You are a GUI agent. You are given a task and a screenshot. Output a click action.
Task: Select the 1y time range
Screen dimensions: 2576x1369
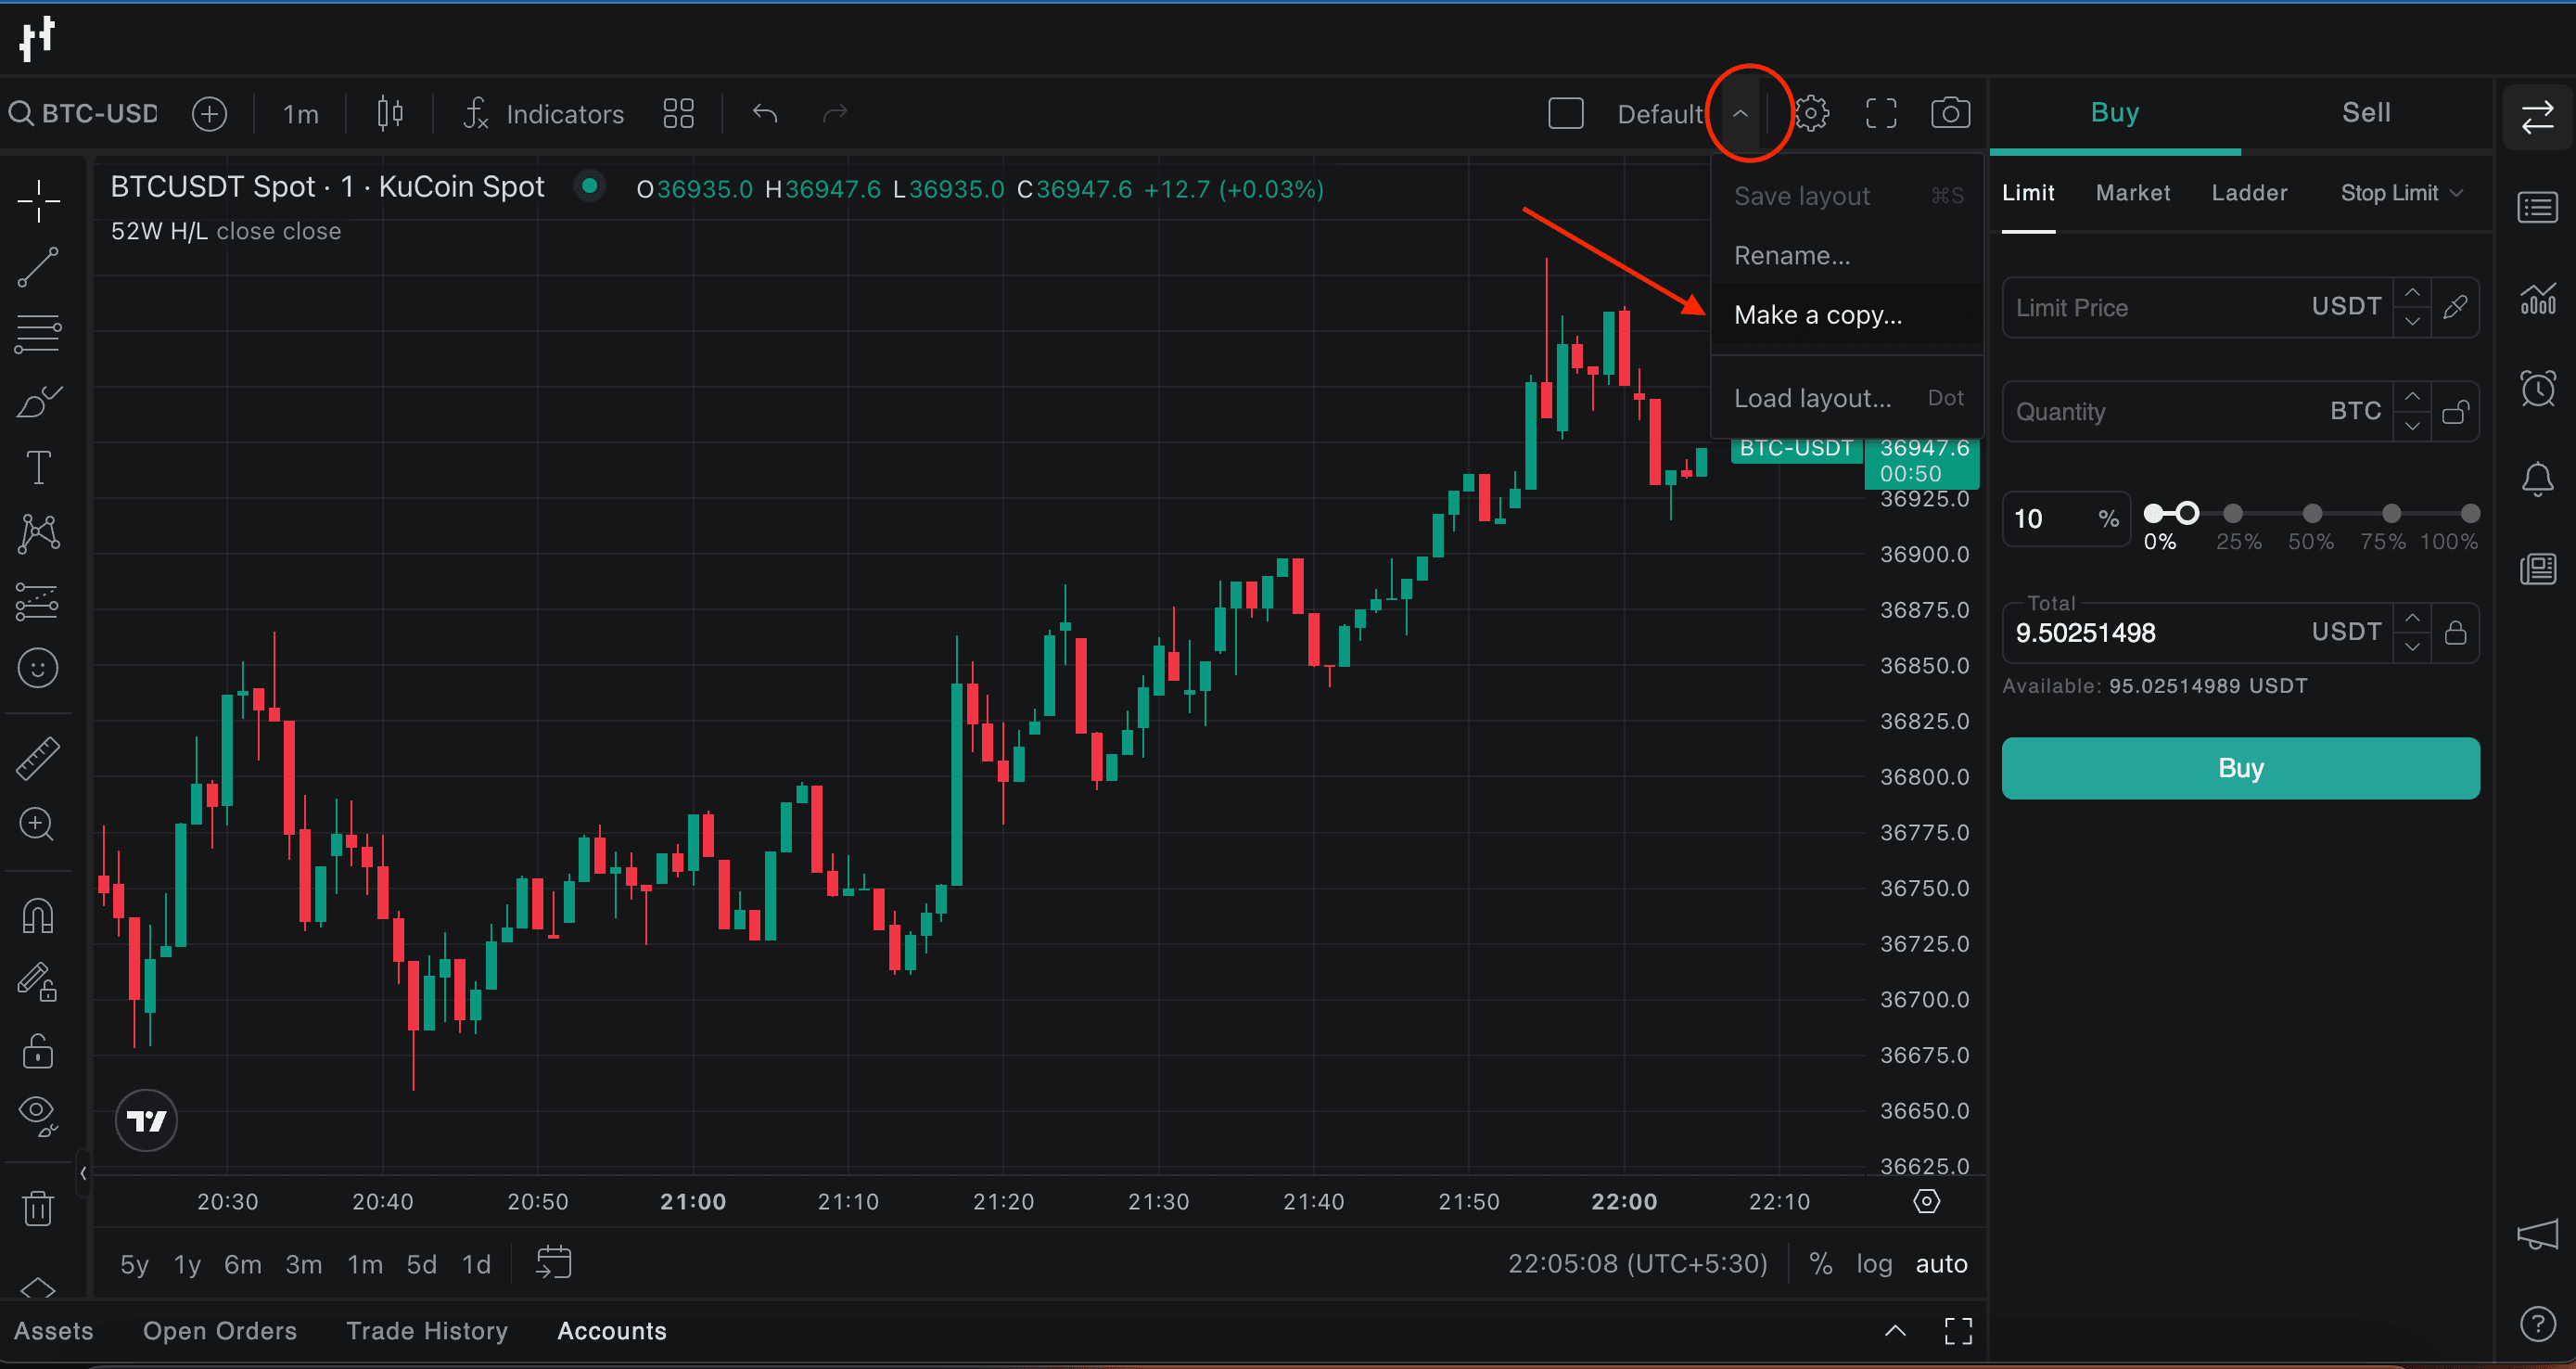coord(187,1265)
